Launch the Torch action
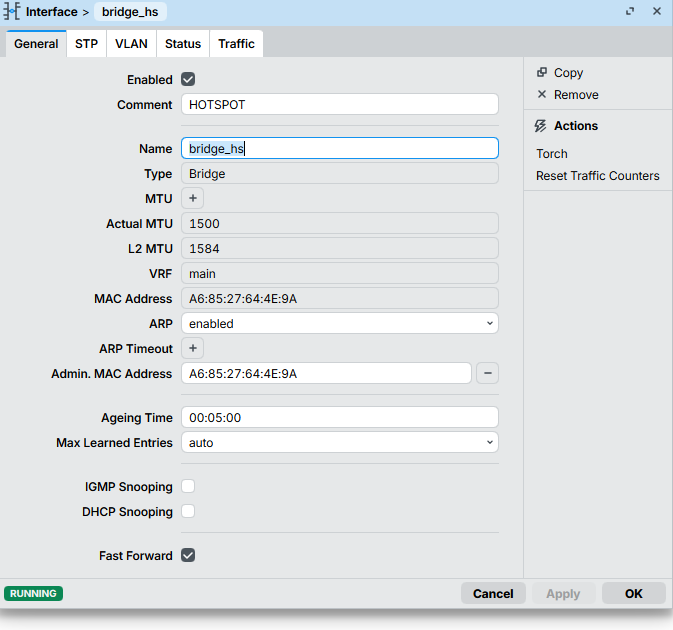Screen dimensions: 673x630 [x=552, y=154]
